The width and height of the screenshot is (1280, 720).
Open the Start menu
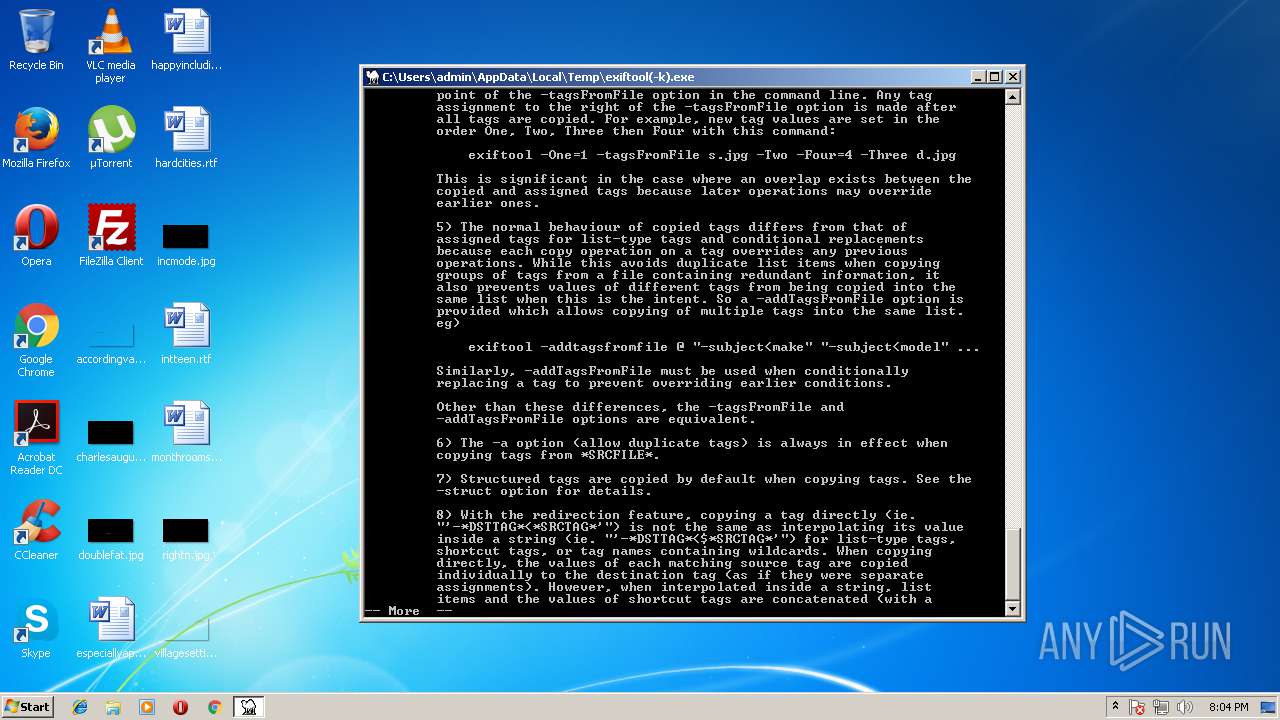coord(27,706)
